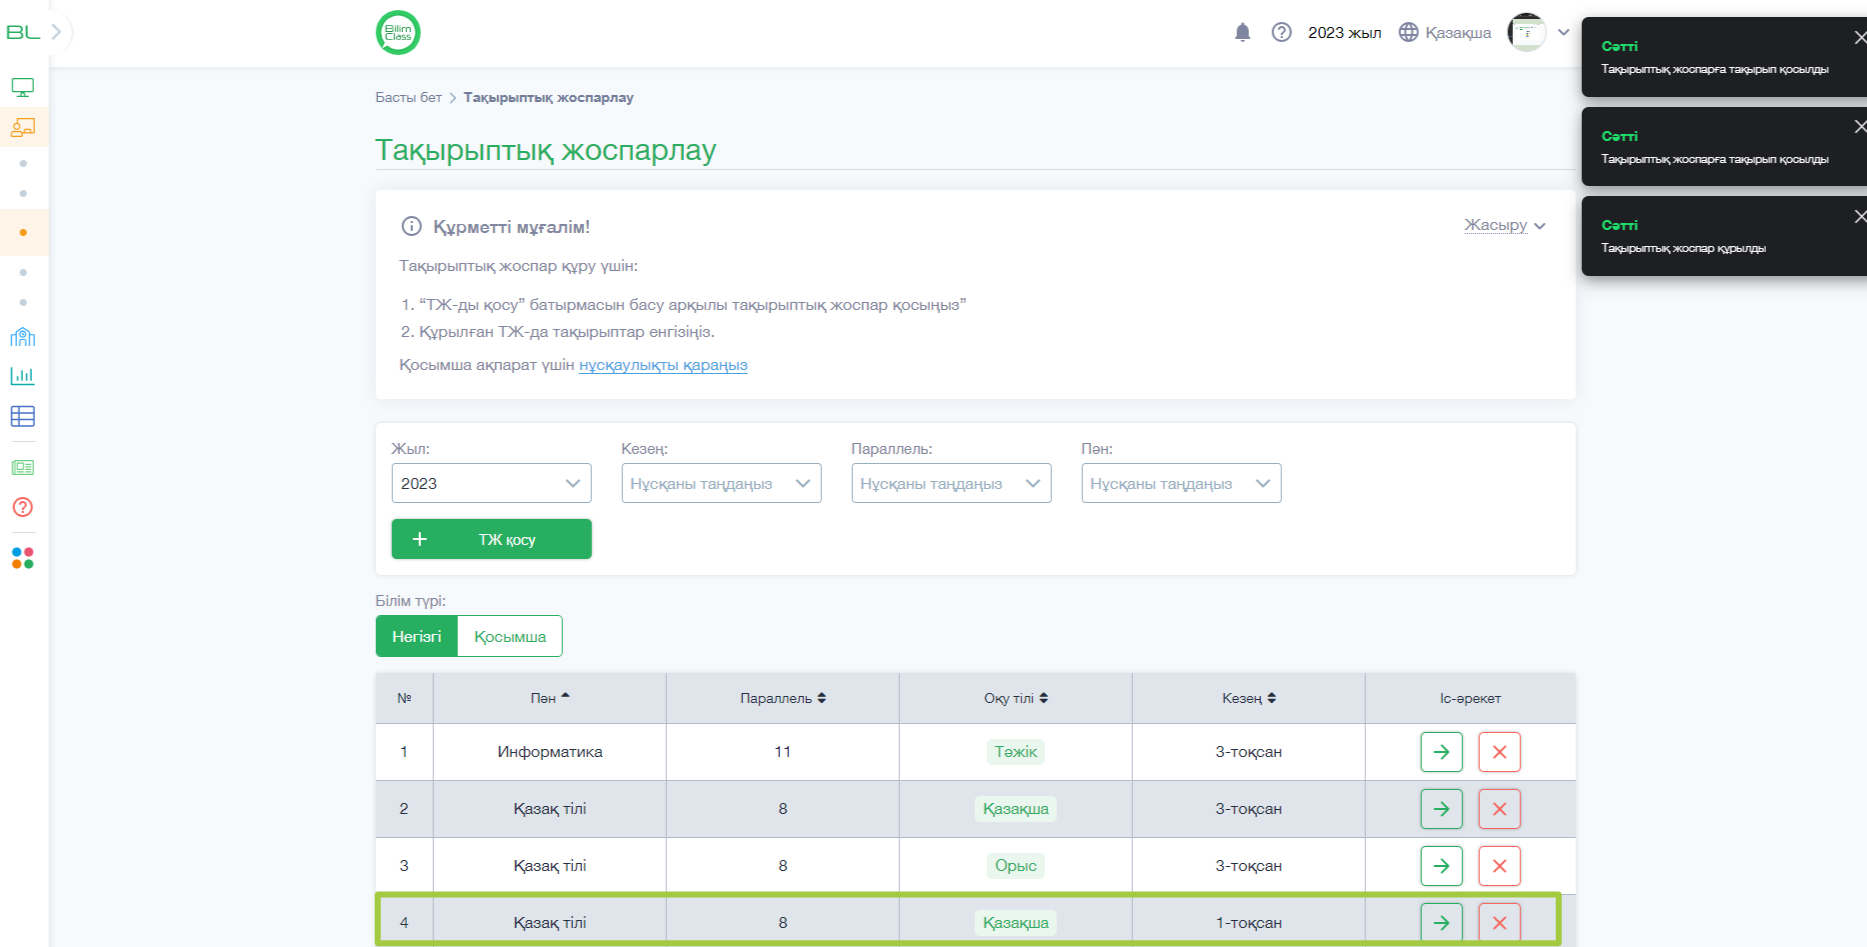The height and width of the screenshot is (947, 1867).
Task: Click the Орыс language tag
Action: coord(1016,866)
